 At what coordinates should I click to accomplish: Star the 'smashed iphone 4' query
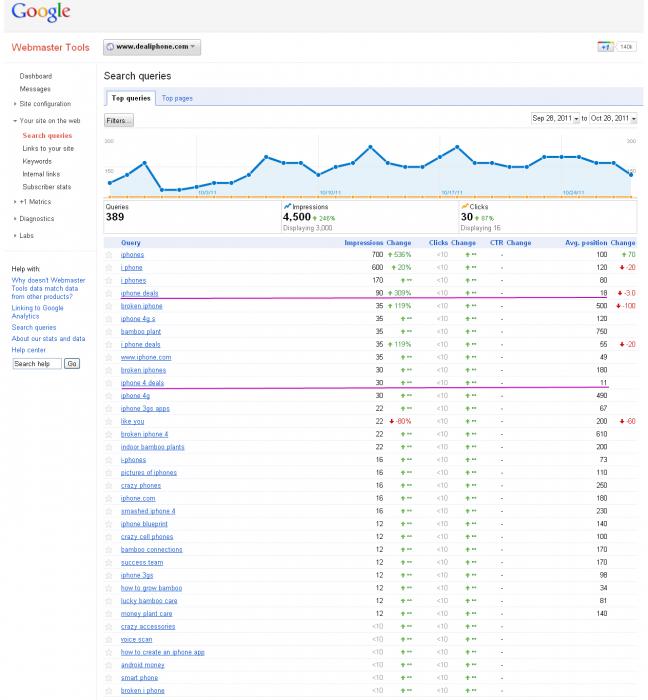108,512
